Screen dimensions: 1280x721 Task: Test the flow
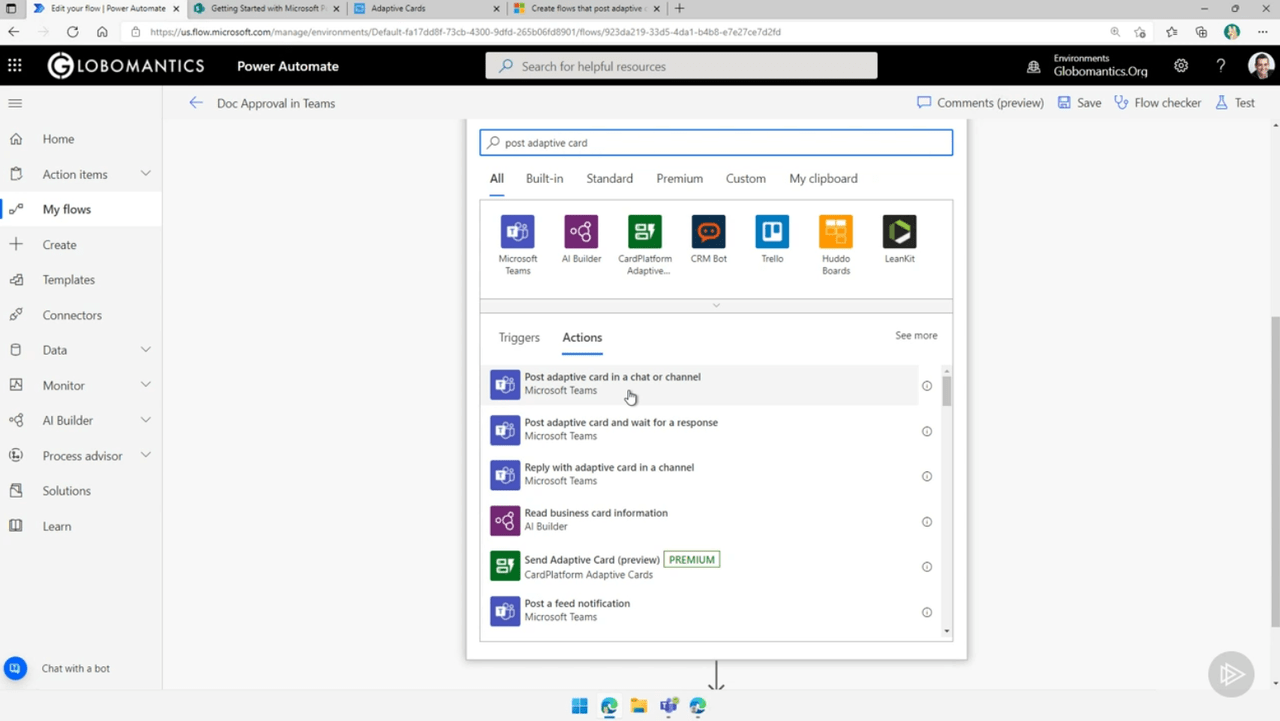pos(1235,103)
